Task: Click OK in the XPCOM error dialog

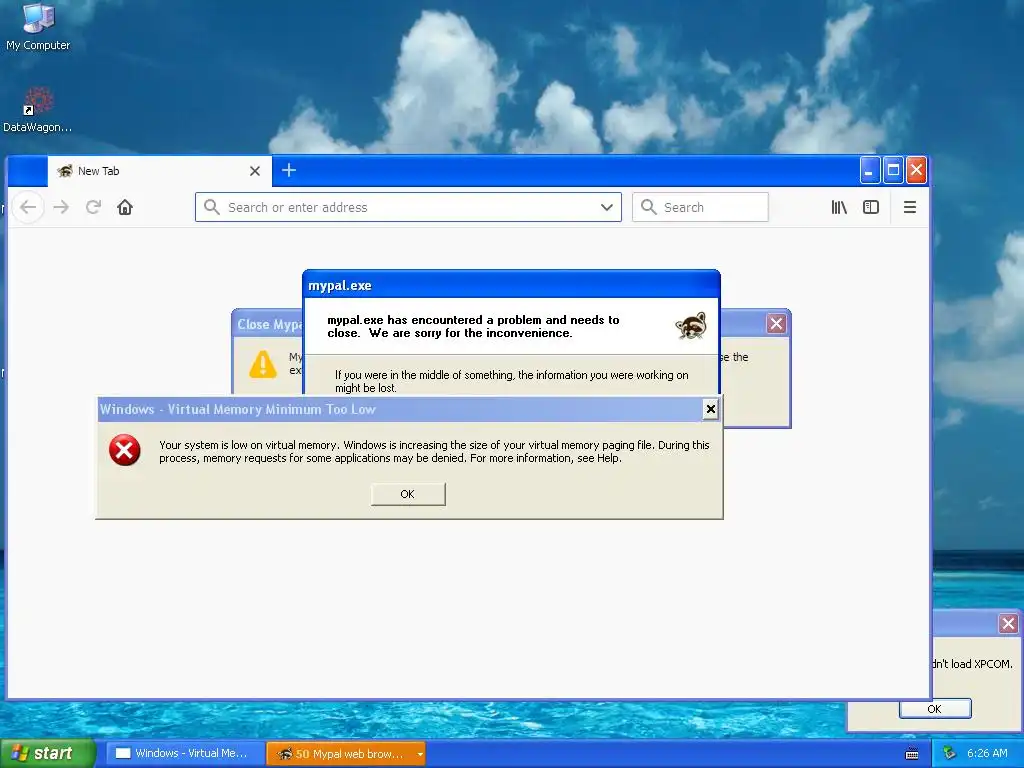Action: coord(935,709)
